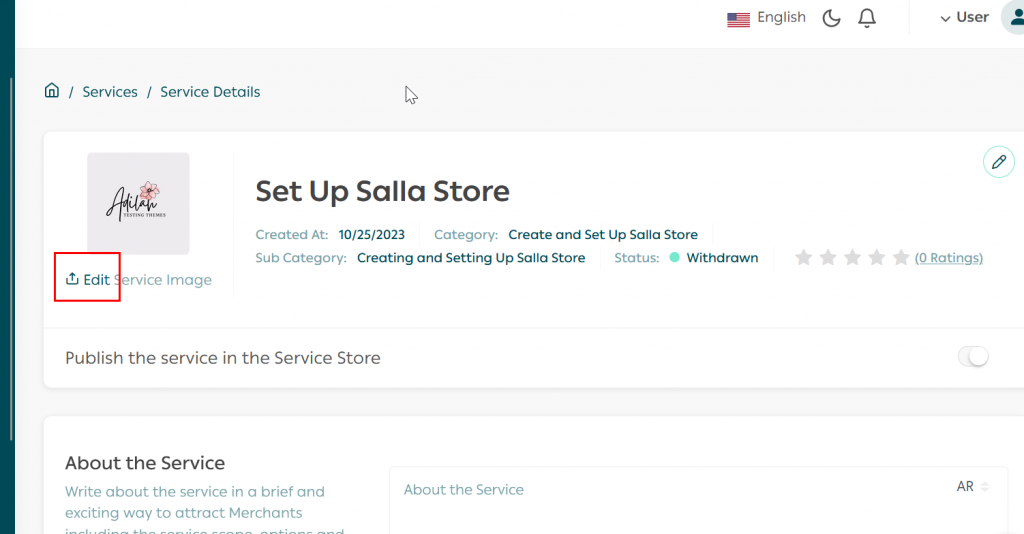Enable Publish the service in Service Store toggle
1024x534 pixels.
(972, 357)
